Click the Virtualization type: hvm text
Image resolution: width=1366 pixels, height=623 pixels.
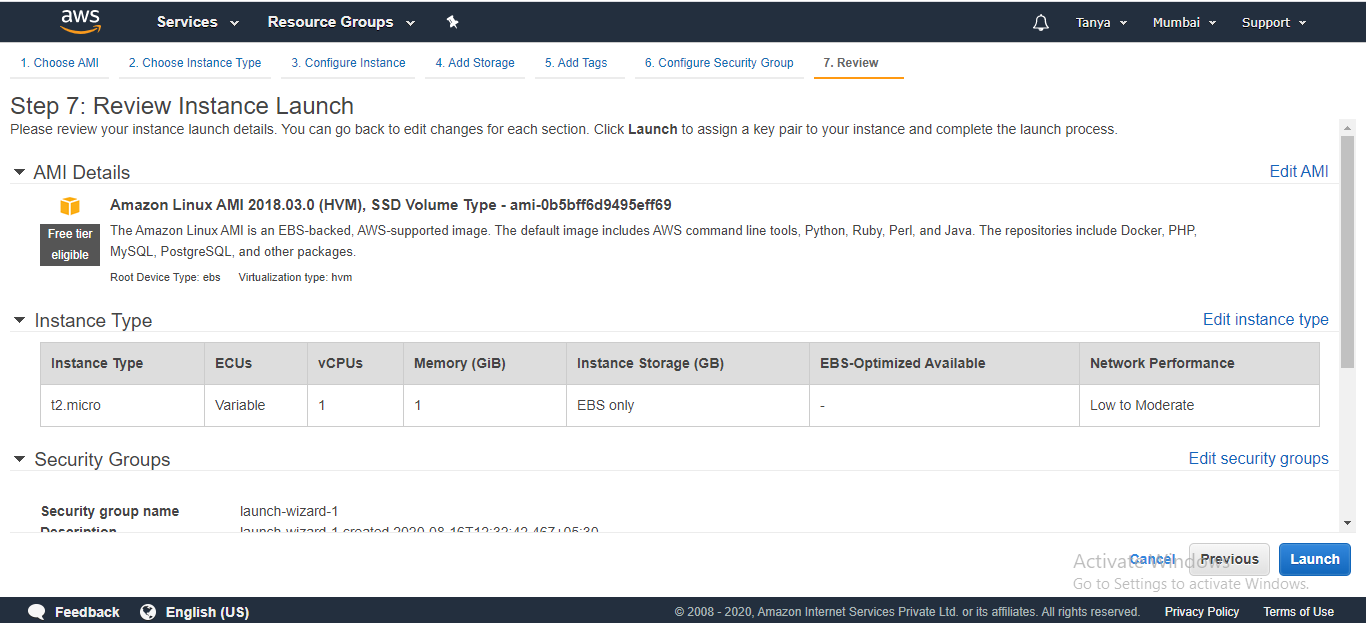tap(295, 277)
